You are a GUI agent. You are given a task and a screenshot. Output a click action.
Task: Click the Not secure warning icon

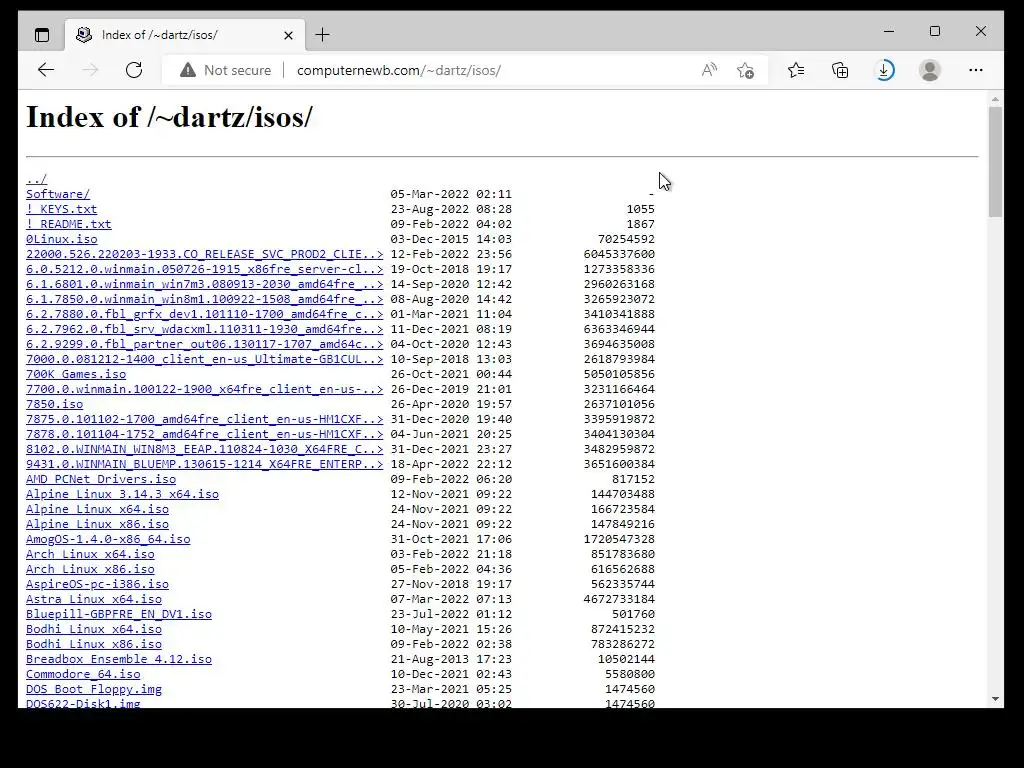click(188, 70)
